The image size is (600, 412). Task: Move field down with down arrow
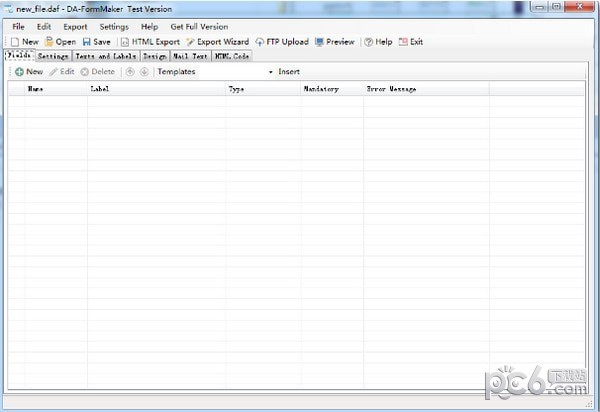click(x=144, y=72)
